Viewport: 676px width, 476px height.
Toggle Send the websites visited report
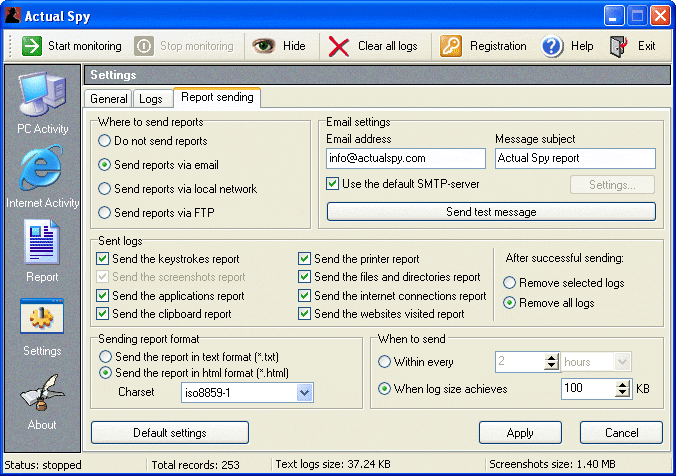(x=304, y=313)
